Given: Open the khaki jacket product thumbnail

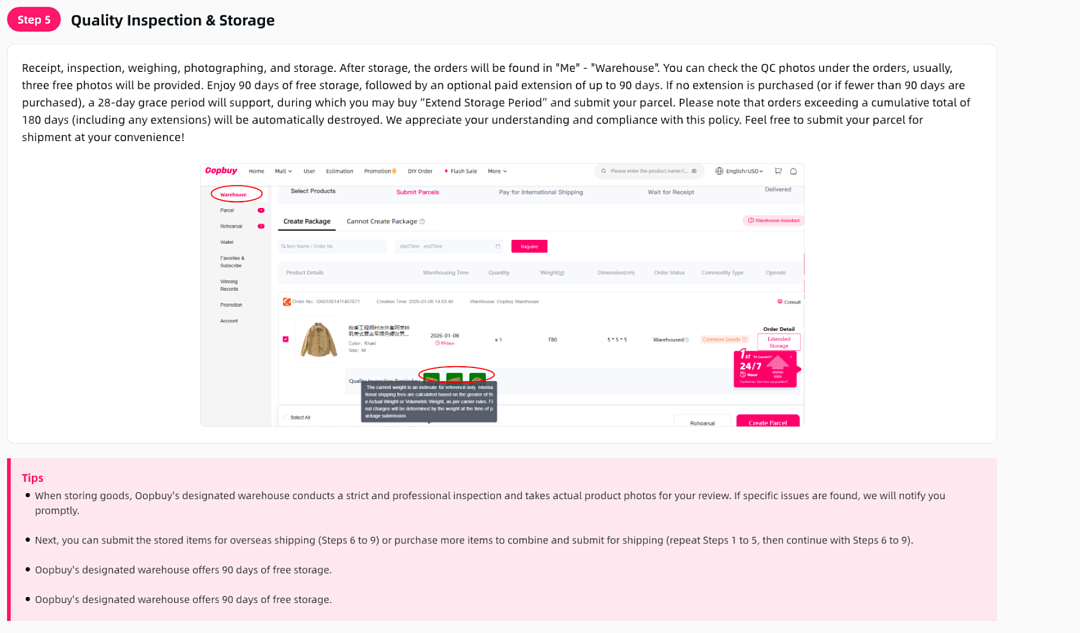Looking at the screenshot, I should coord(319,339).
